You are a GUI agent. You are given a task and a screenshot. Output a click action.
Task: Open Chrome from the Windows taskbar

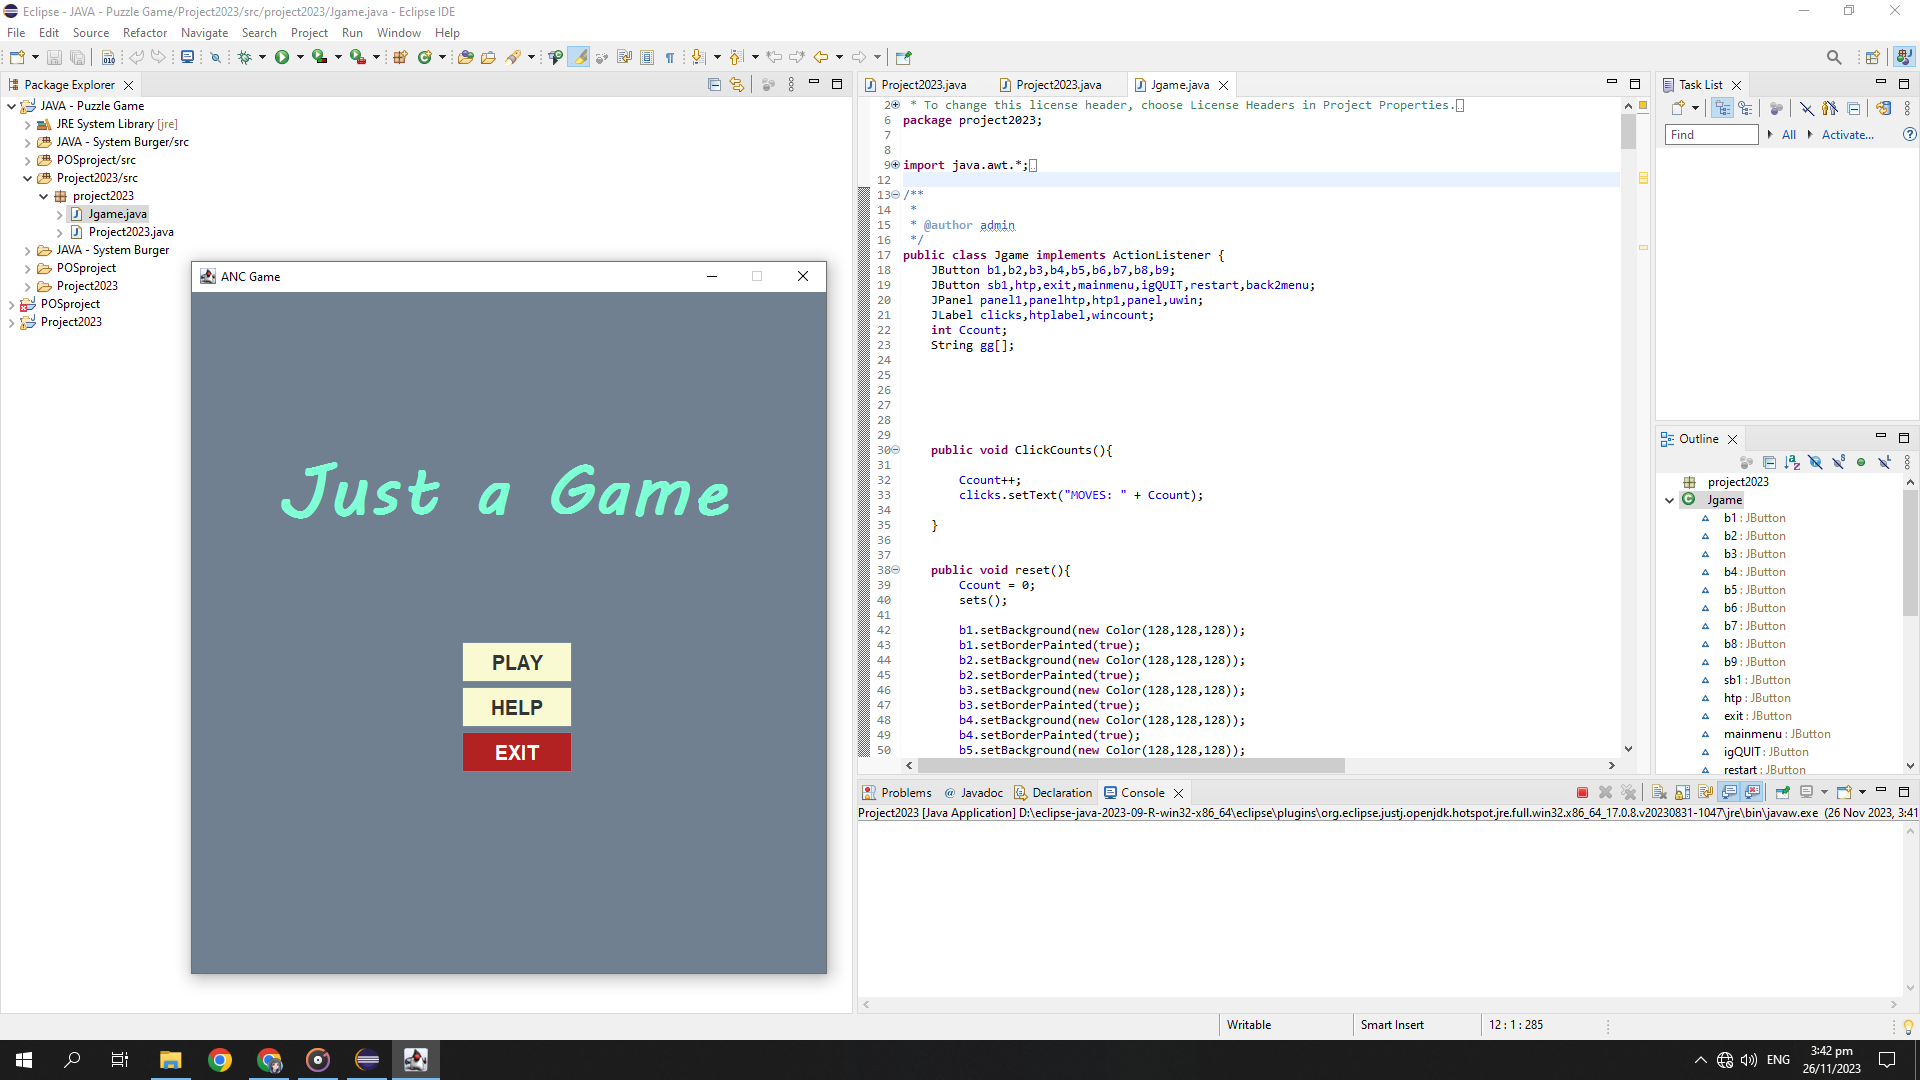click(220, 1060)
